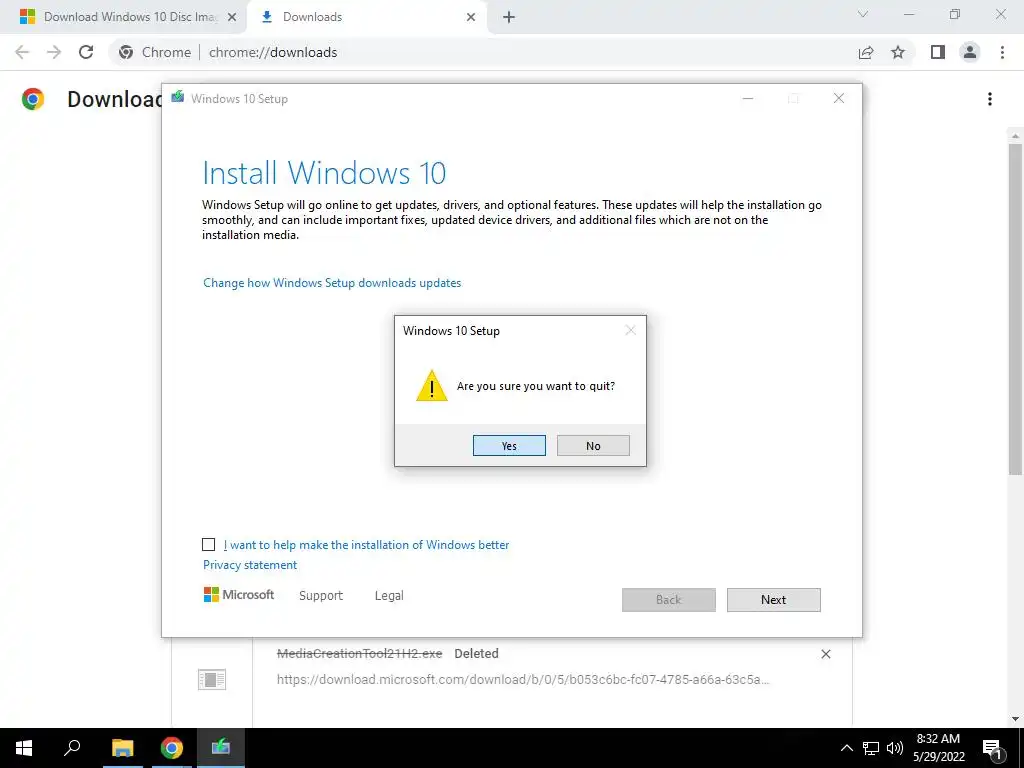This screenshot has height=768, width=1024.
Task: Open Change how Windows Setup downloads updates
Action: (332, 283)
